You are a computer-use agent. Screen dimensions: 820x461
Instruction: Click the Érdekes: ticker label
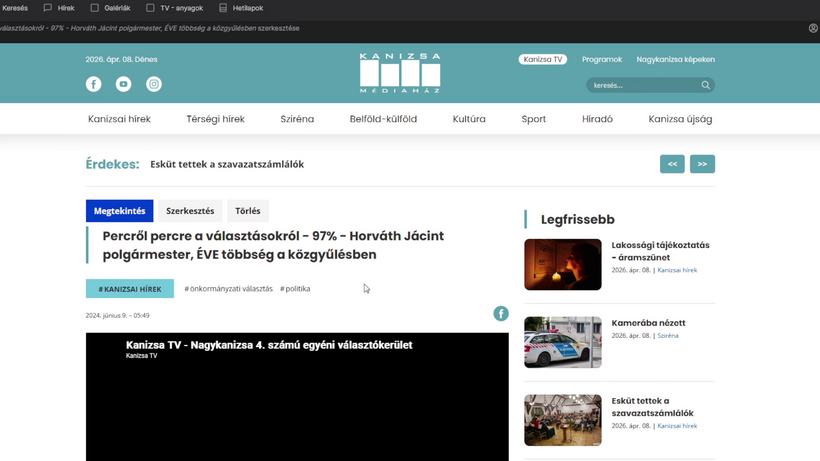112,164
